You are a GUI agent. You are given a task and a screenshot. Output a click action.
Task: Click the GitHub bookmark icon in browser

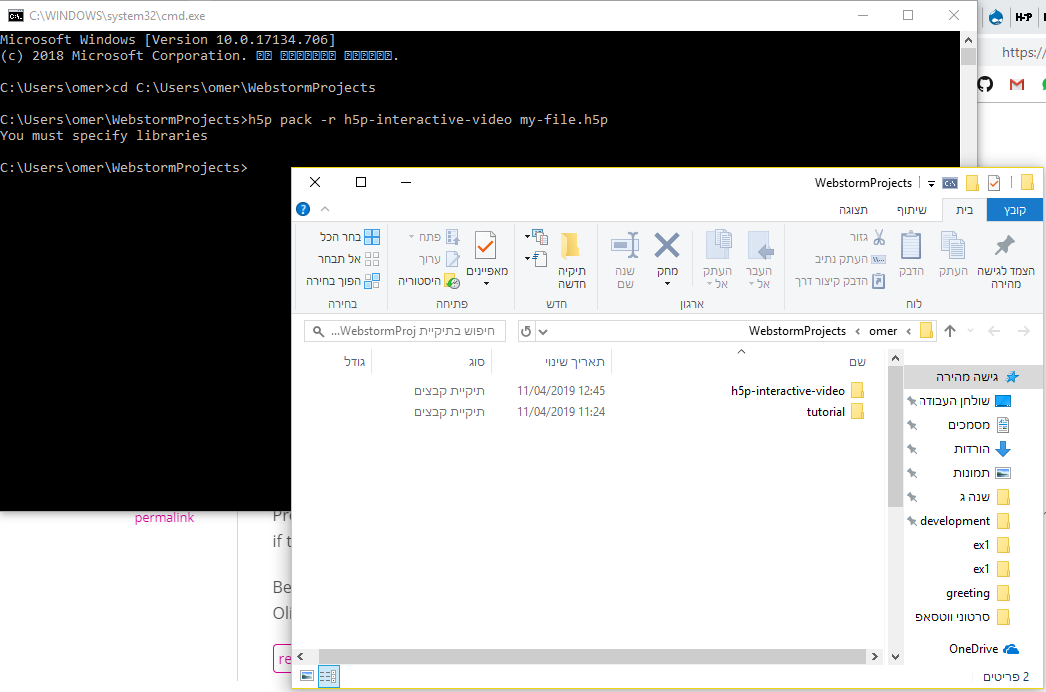[985, 84]
